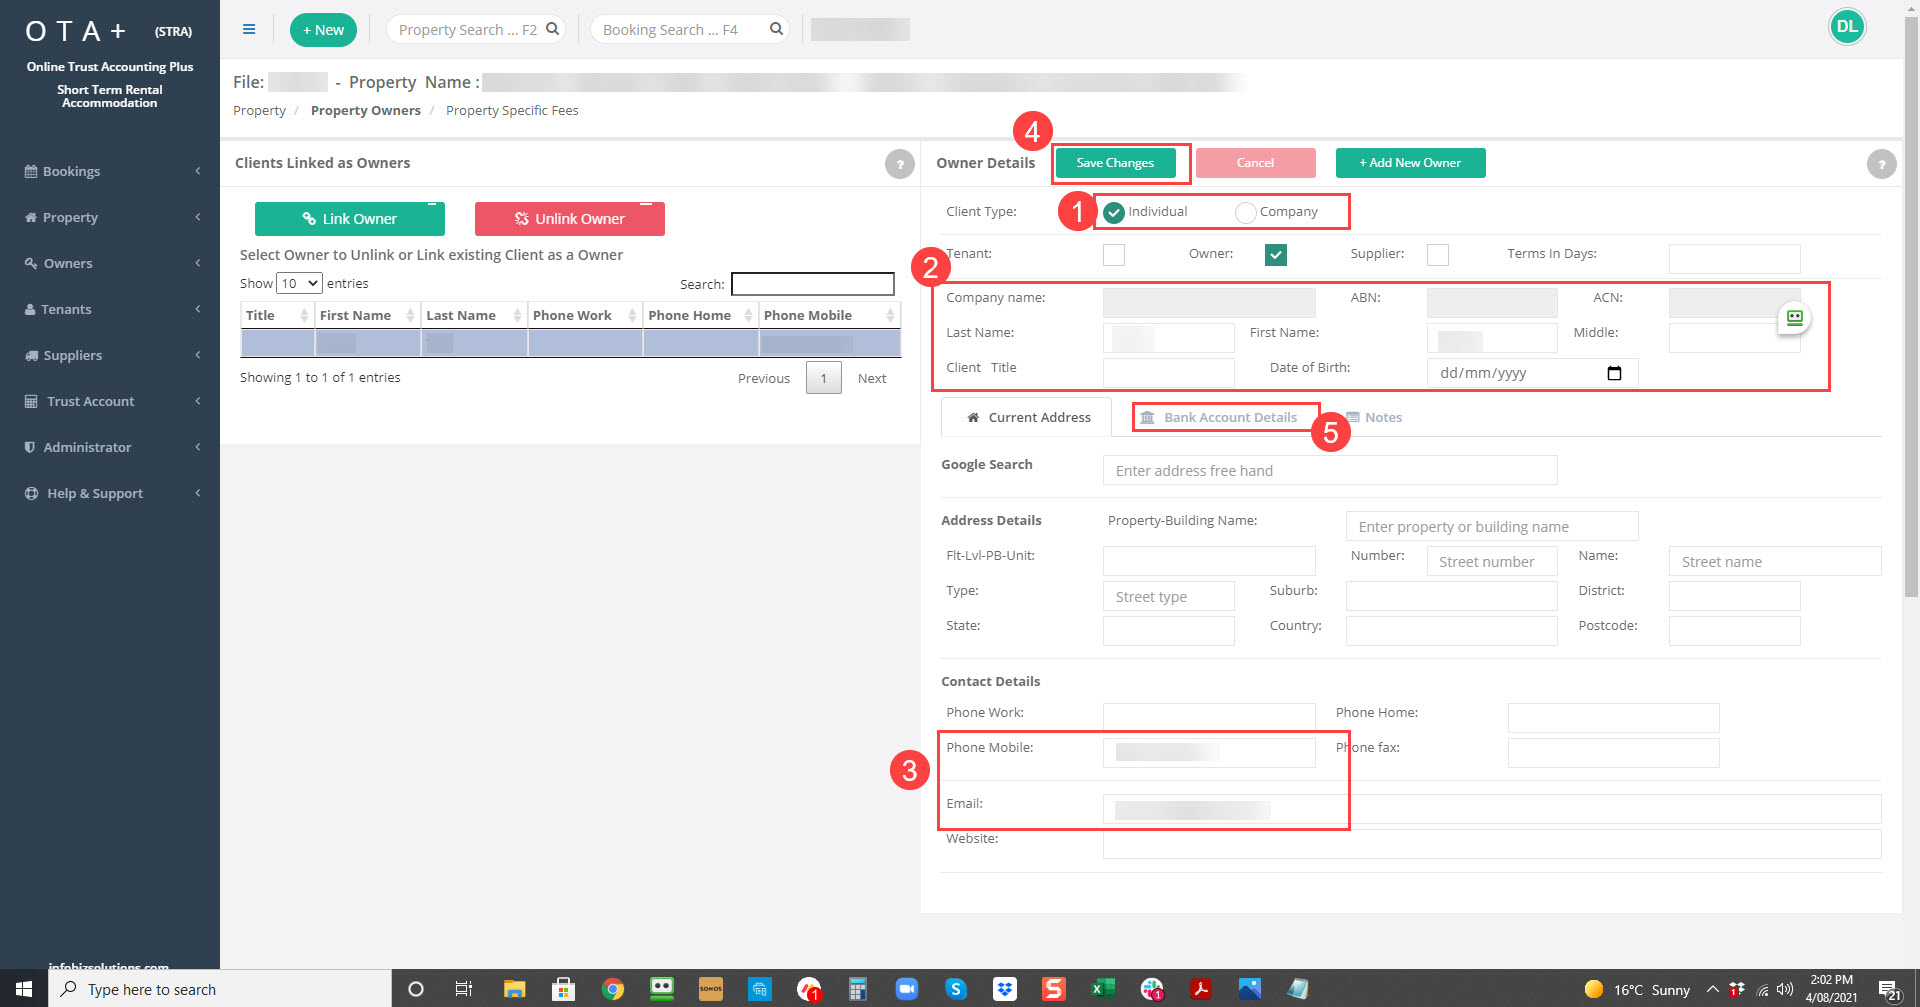This screenshot has height=1007, width=1920.
Task: Expand the Suppliers sidebar menu
Action: click(x=110, y=355)
